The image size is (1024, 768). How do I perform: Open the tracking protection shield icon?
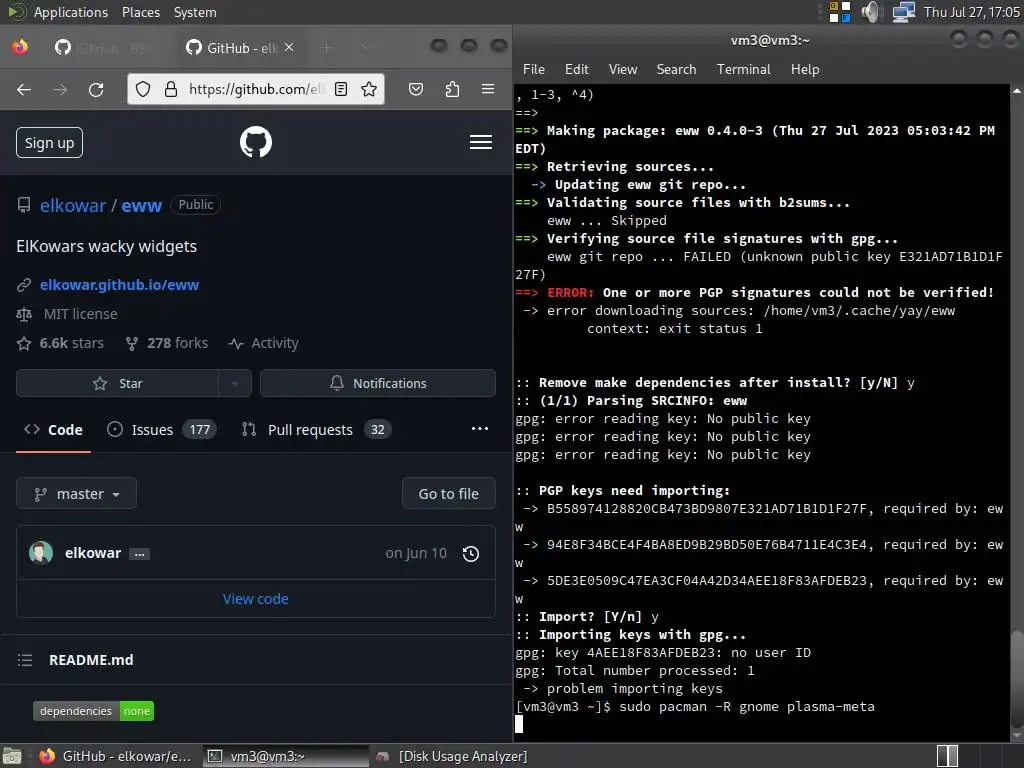(143, 89)
